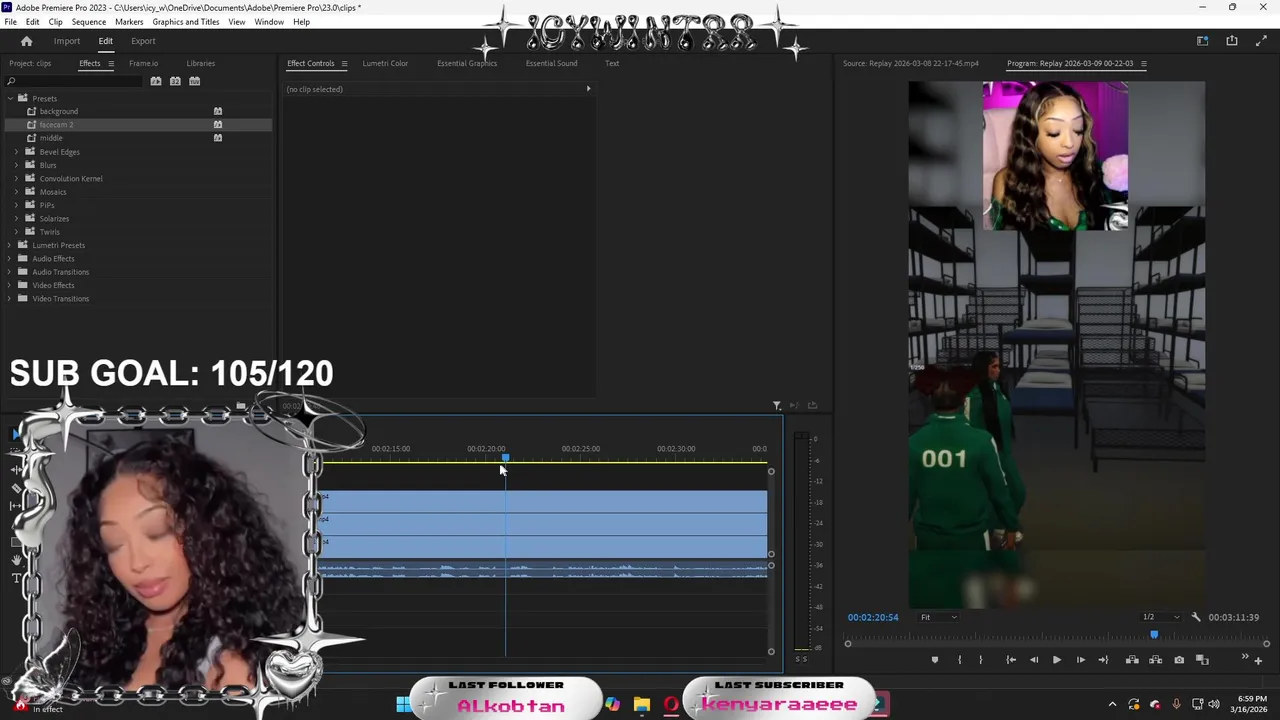Click the Home icon in the workspace bar

(x=26, y=41)
